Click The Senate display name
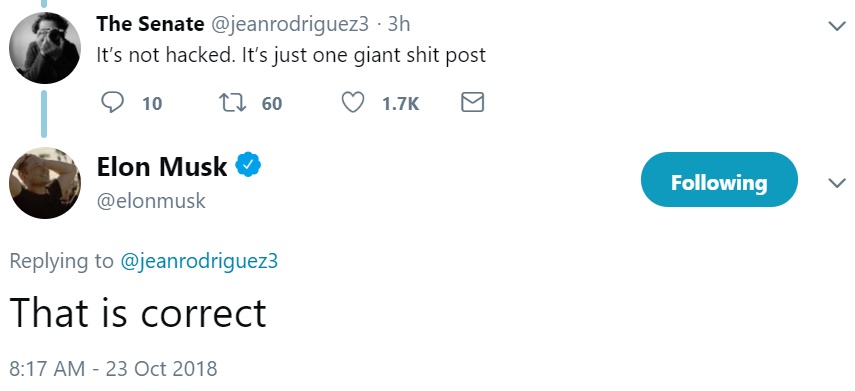 [x=150, y=24]
